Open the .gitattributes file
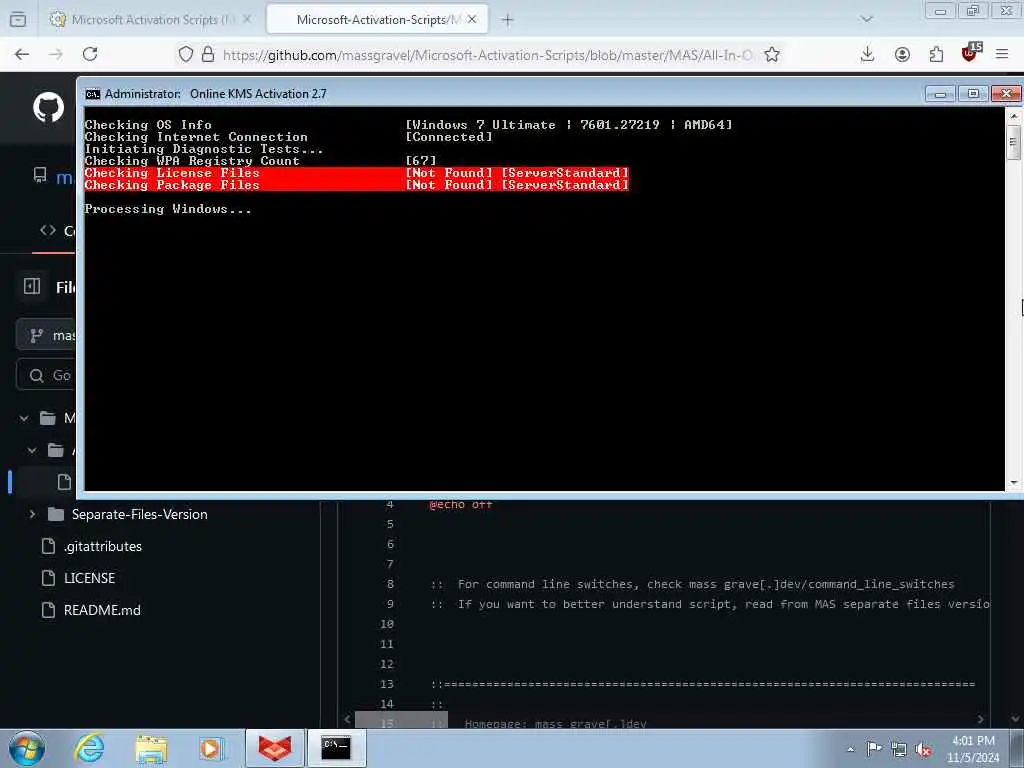1024x768 pixels. point(103,547)
